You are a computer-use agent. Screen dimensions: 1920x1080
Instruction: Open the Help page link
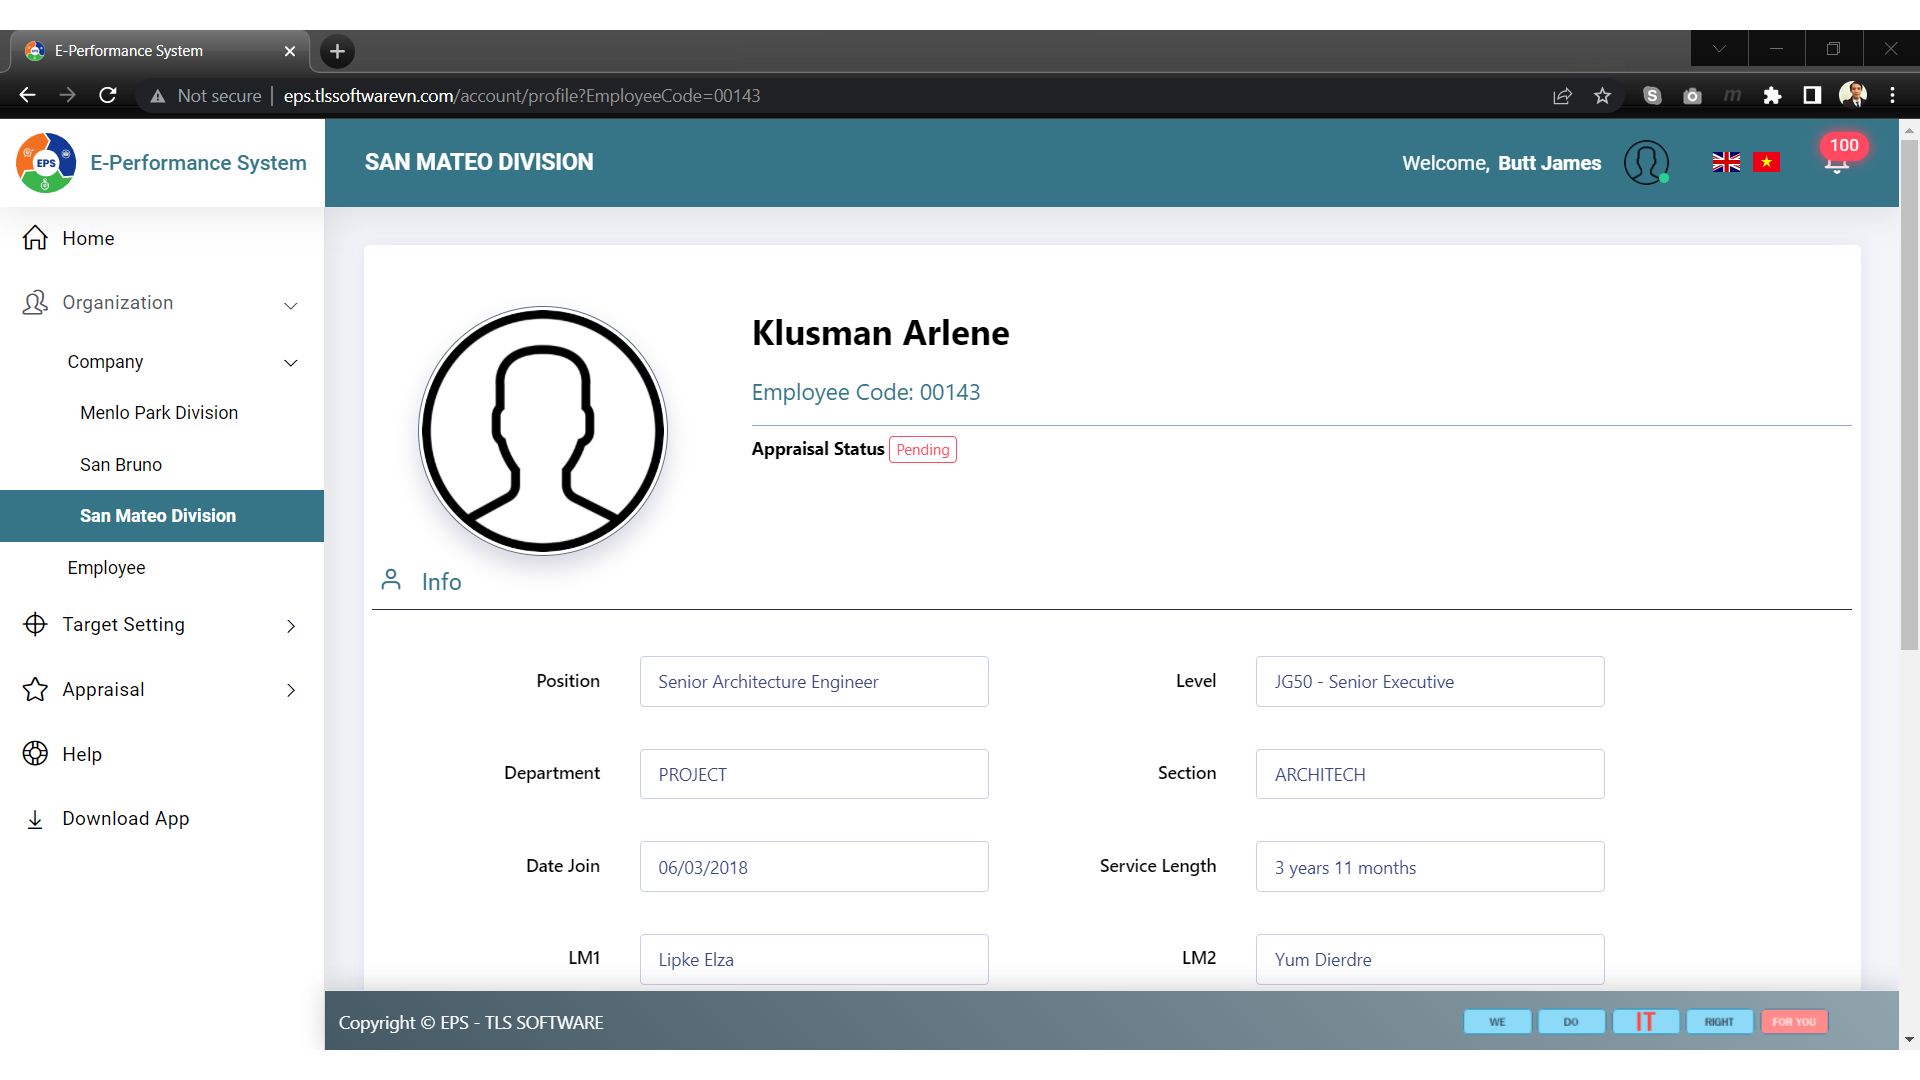tap(82, 755)
